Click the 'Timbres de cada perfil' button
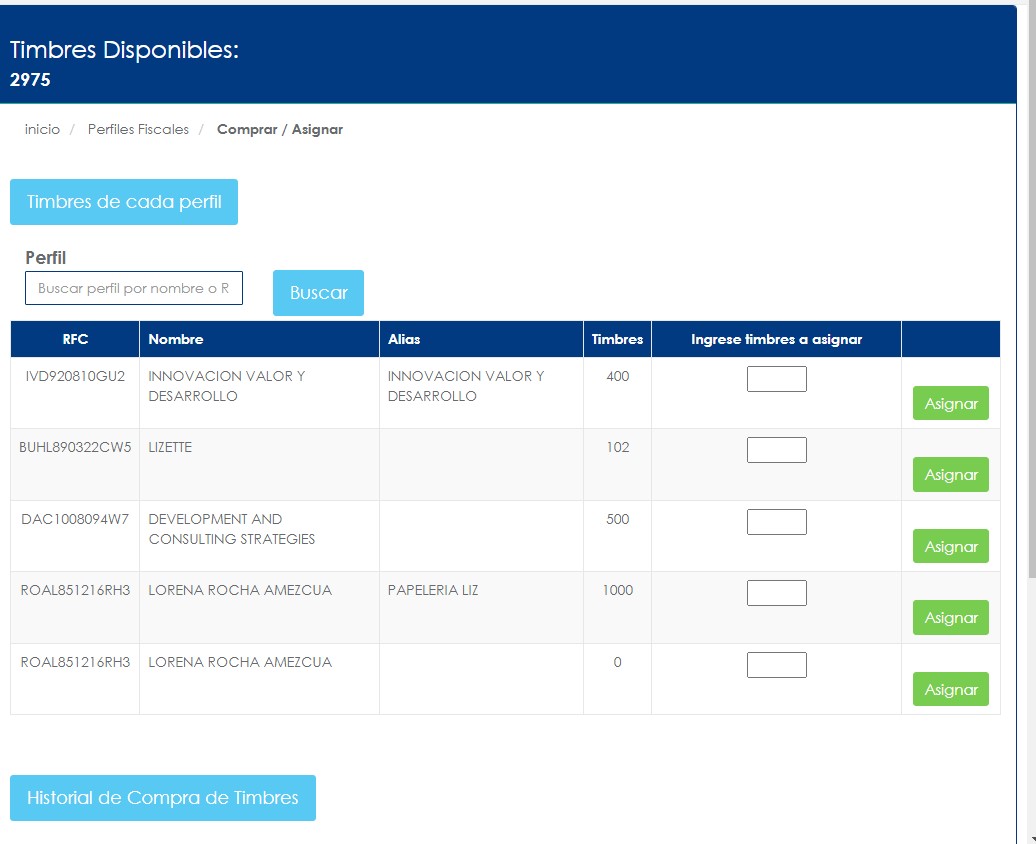 tap(124, 202)
